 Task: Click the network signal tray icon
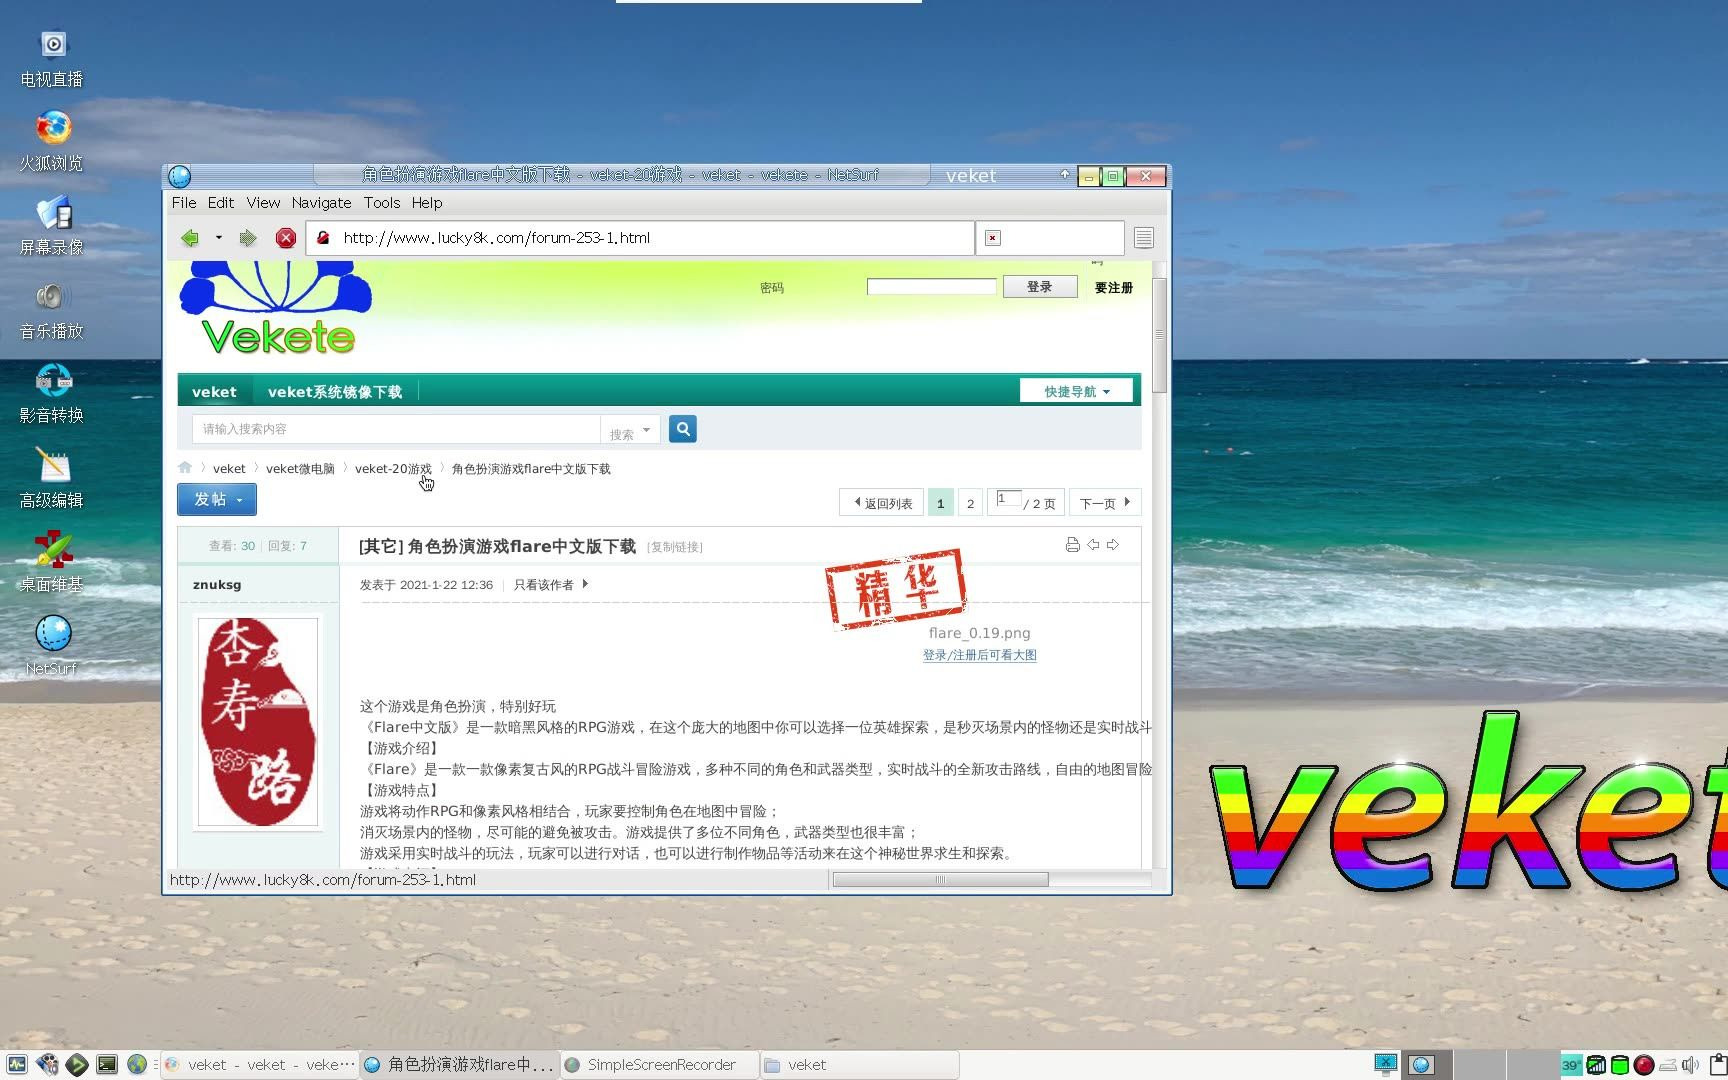click(1596, 1065)
